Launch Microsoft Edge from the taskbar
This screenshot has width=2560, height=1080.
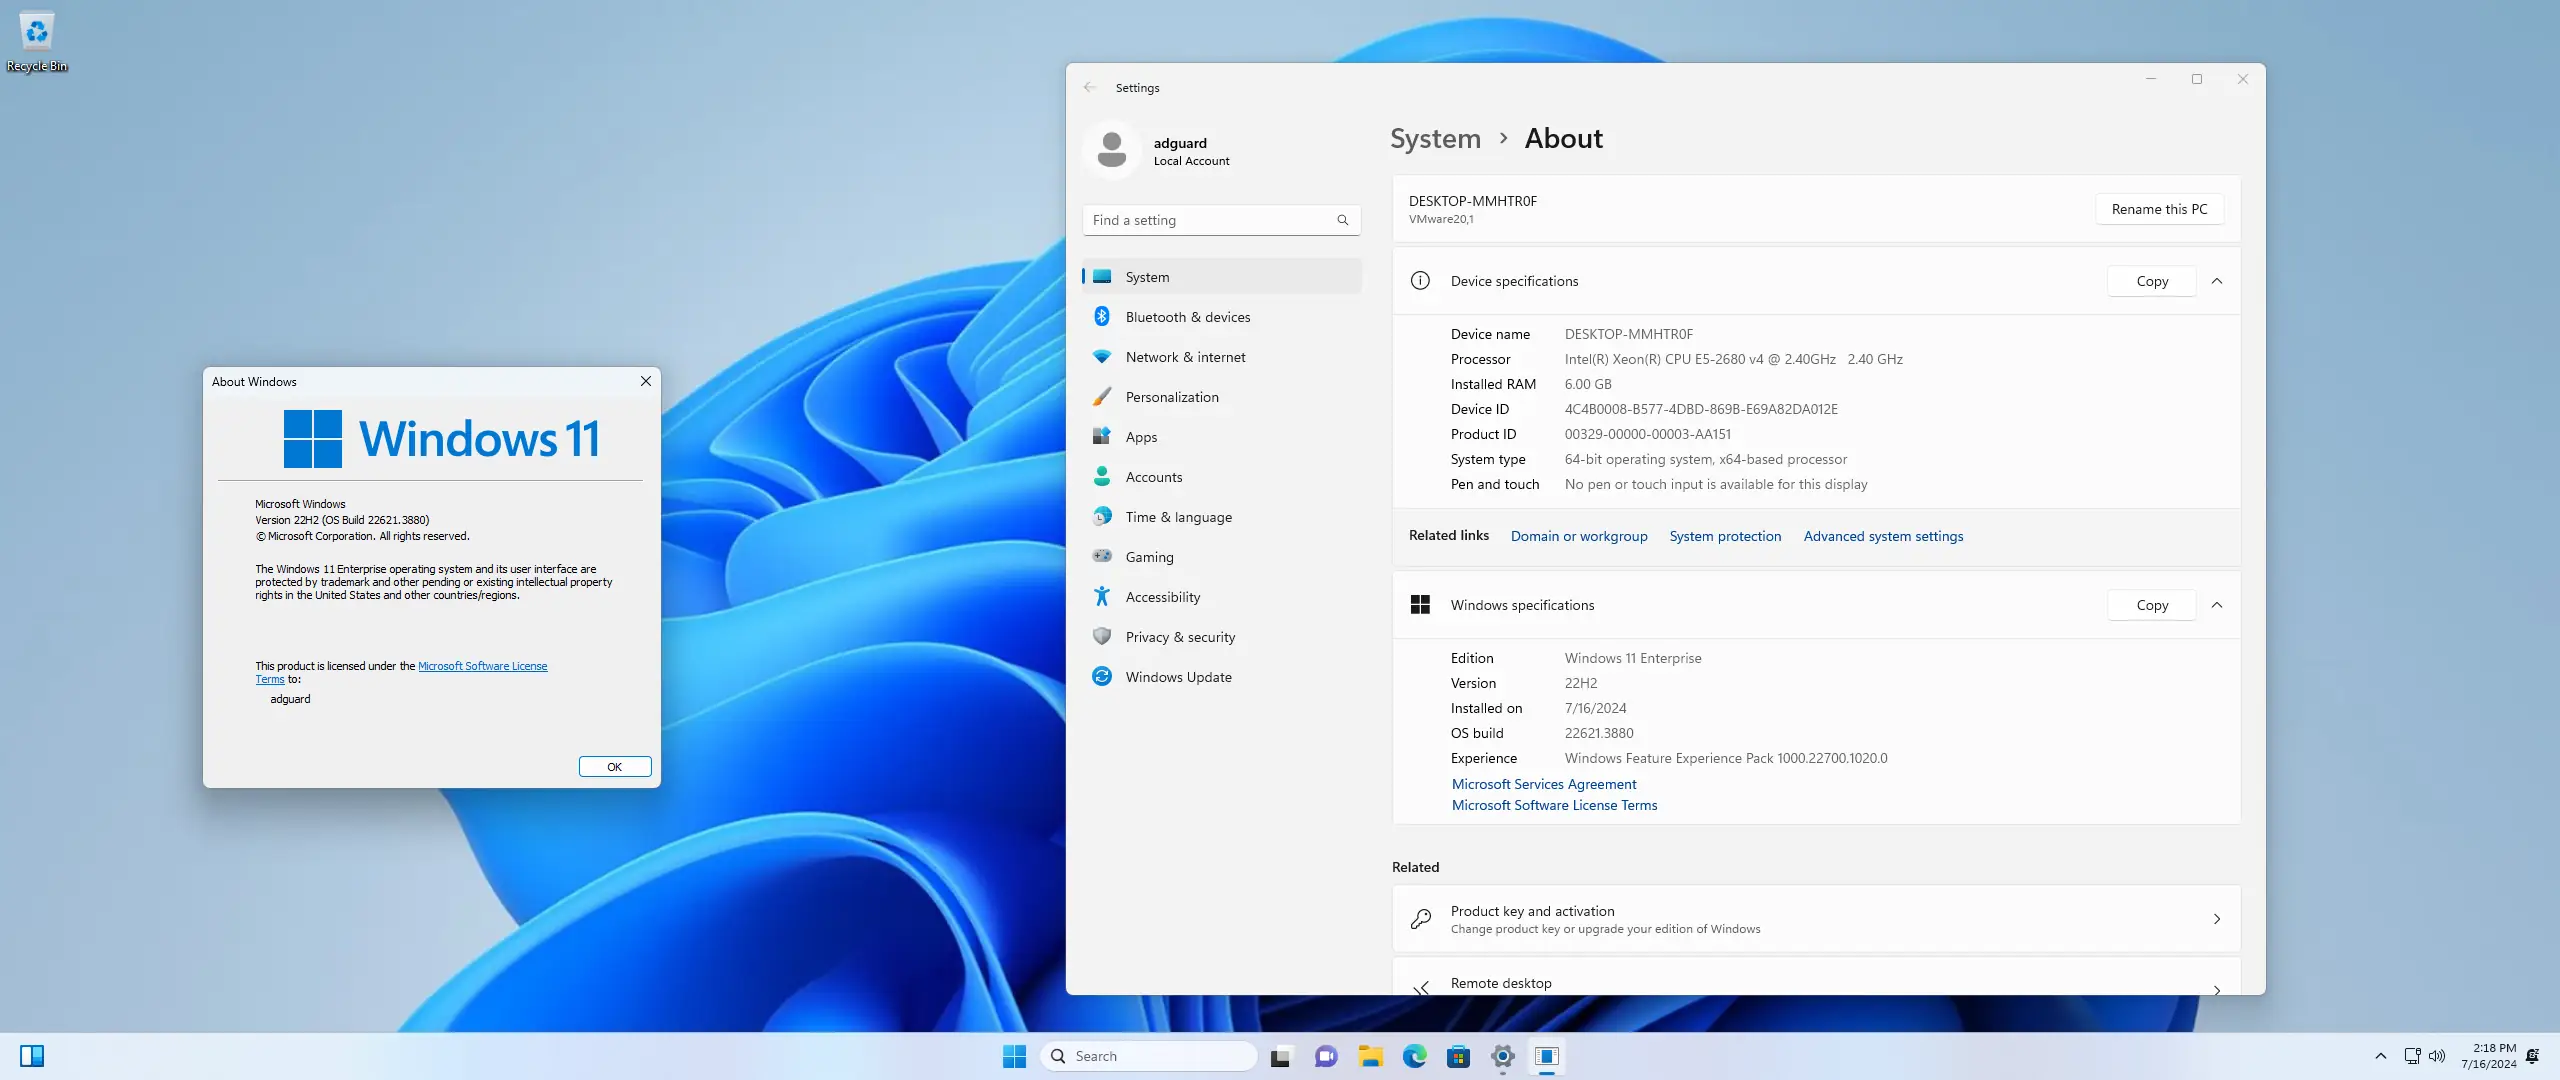(x=1414, y=1055)
